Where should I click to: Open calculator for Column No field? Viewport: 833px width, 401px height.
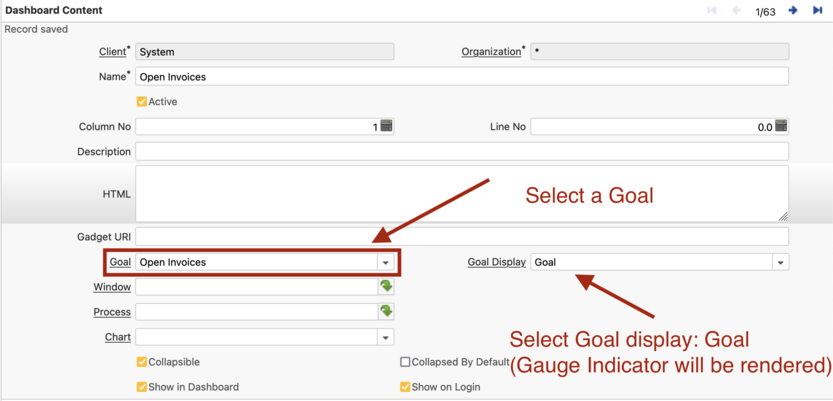point(386,127)
